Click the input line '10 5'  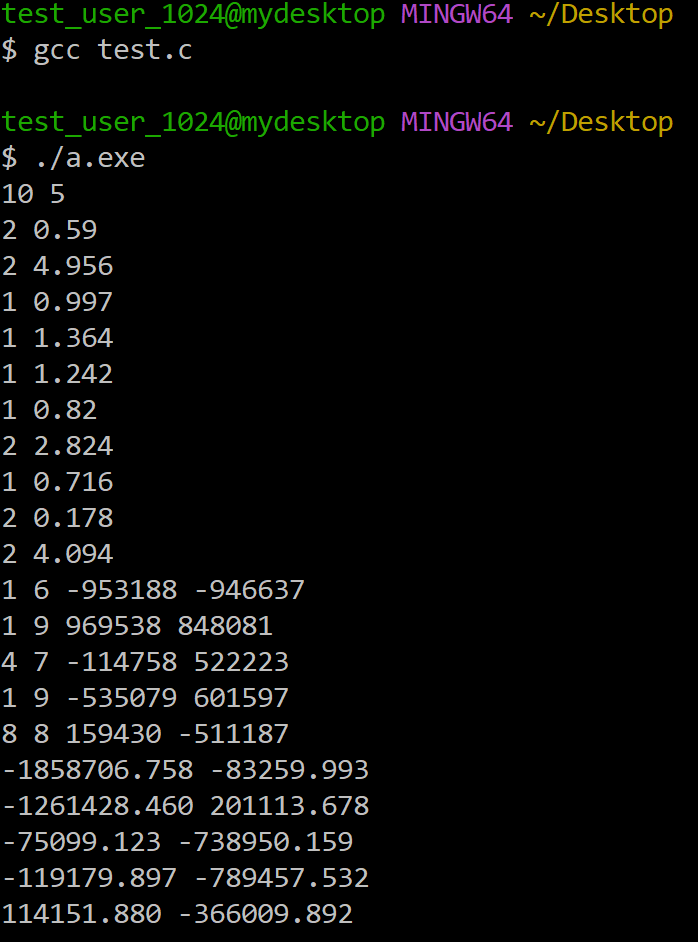(x=33, y=194)
